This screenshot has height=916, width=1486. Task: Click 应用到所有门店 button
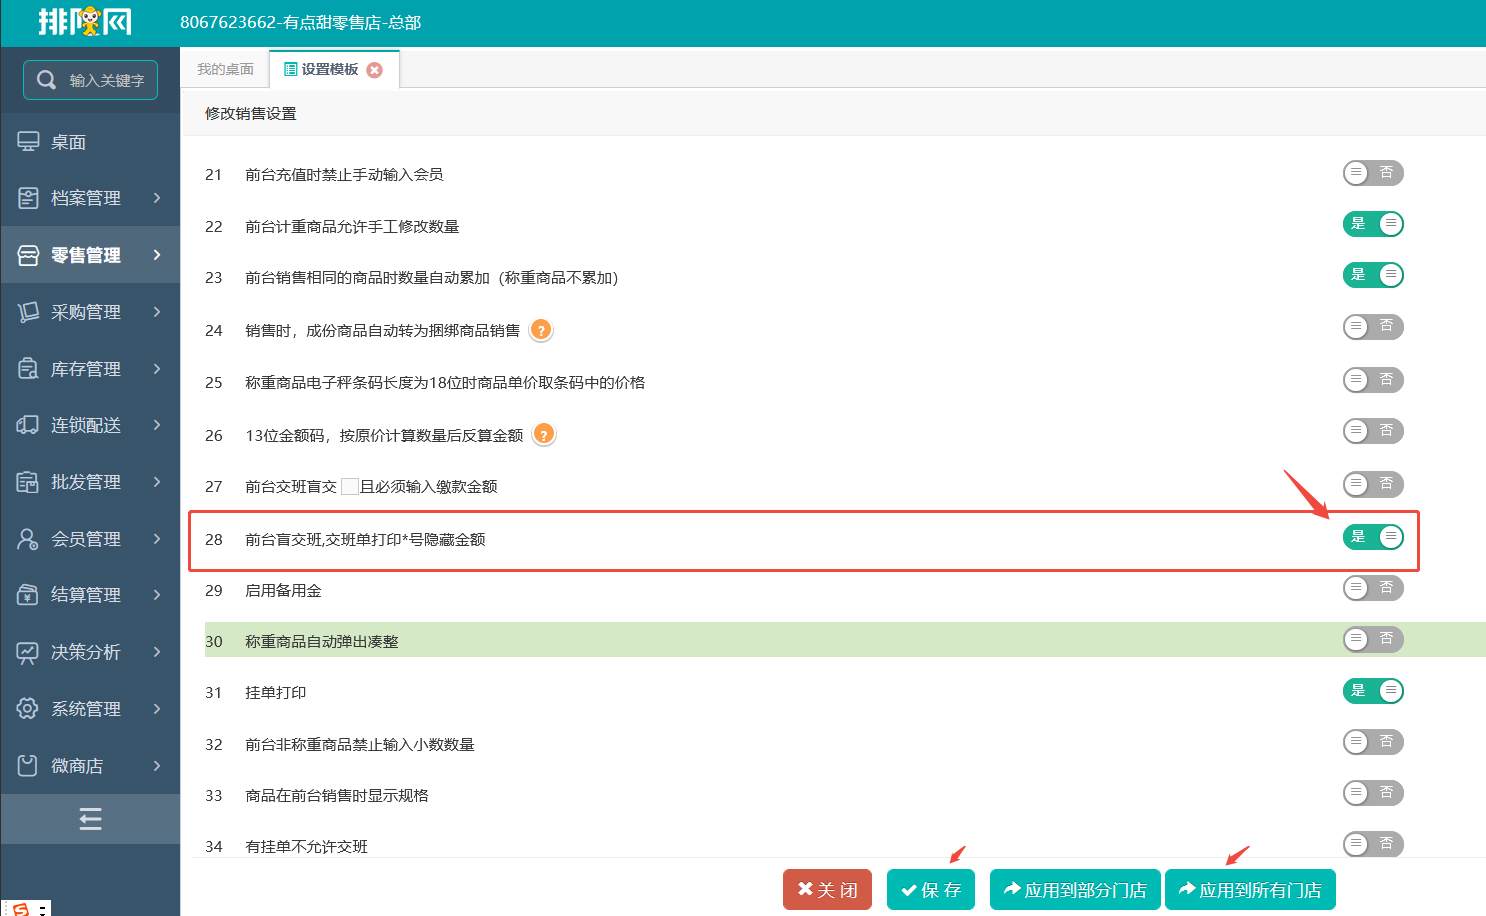(x=1250, y=890)
